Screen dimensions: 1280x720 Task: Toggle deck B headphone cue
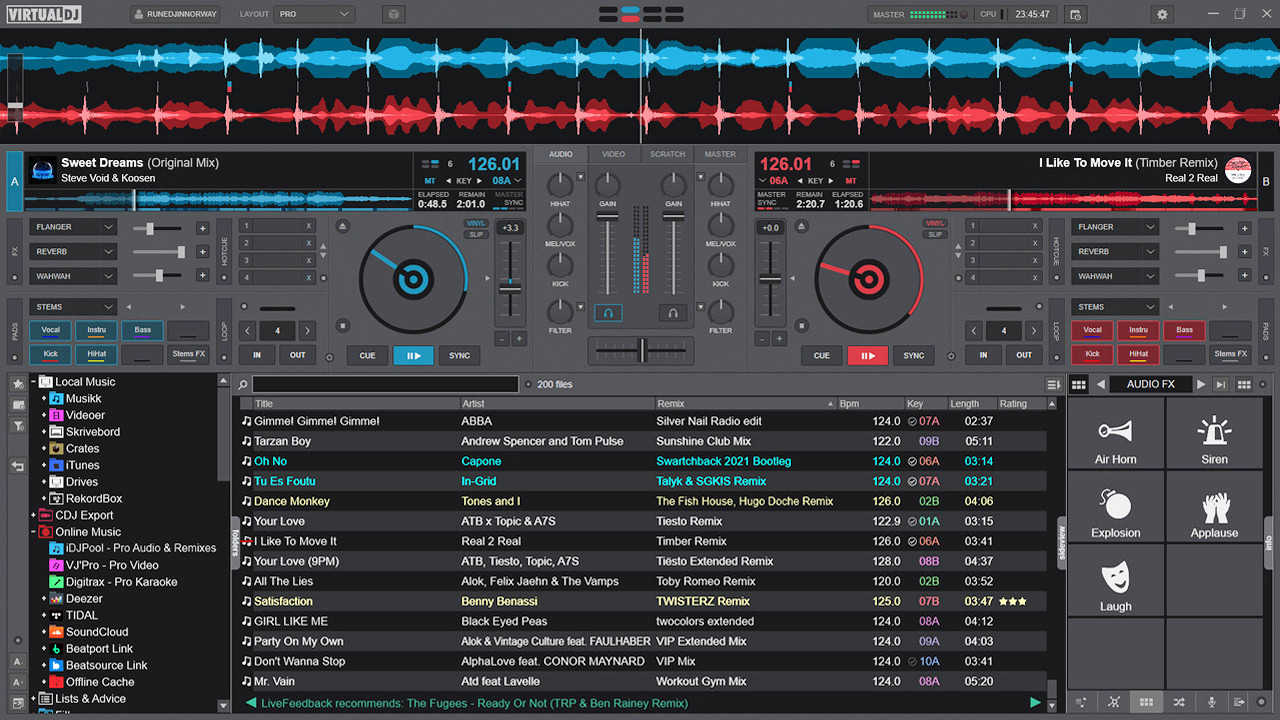tap(673, 313)
